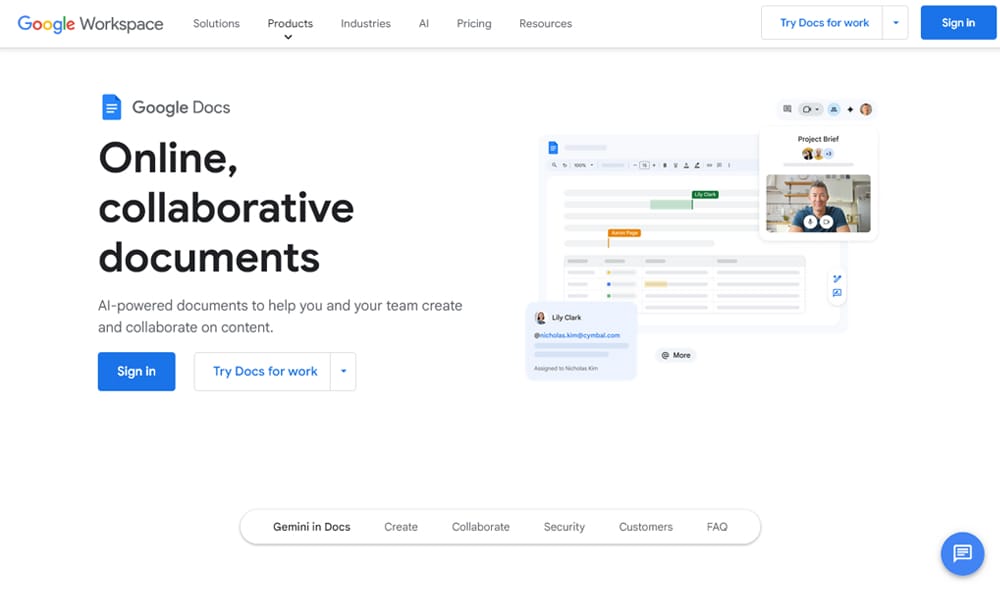Click the blue insert image icon on the document edge
Screen dimensions: 1000x600
click(837, 292)
